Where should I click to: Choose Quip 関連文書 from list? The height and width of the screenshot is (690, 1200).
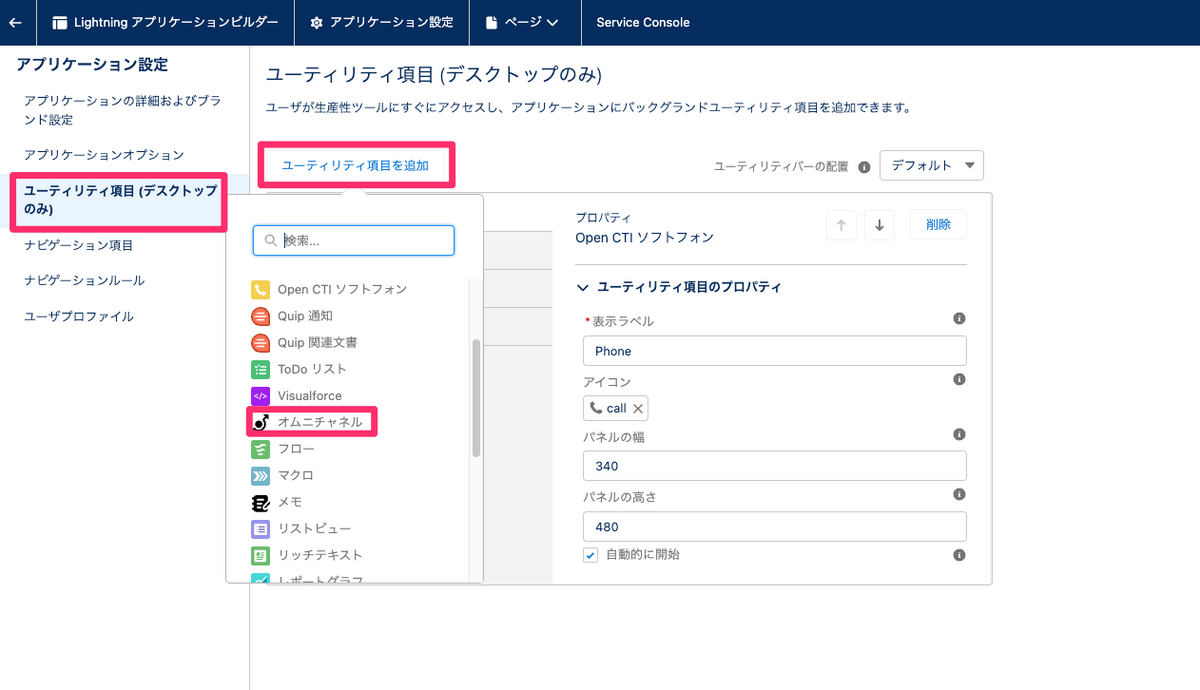(x=317, y=342)
